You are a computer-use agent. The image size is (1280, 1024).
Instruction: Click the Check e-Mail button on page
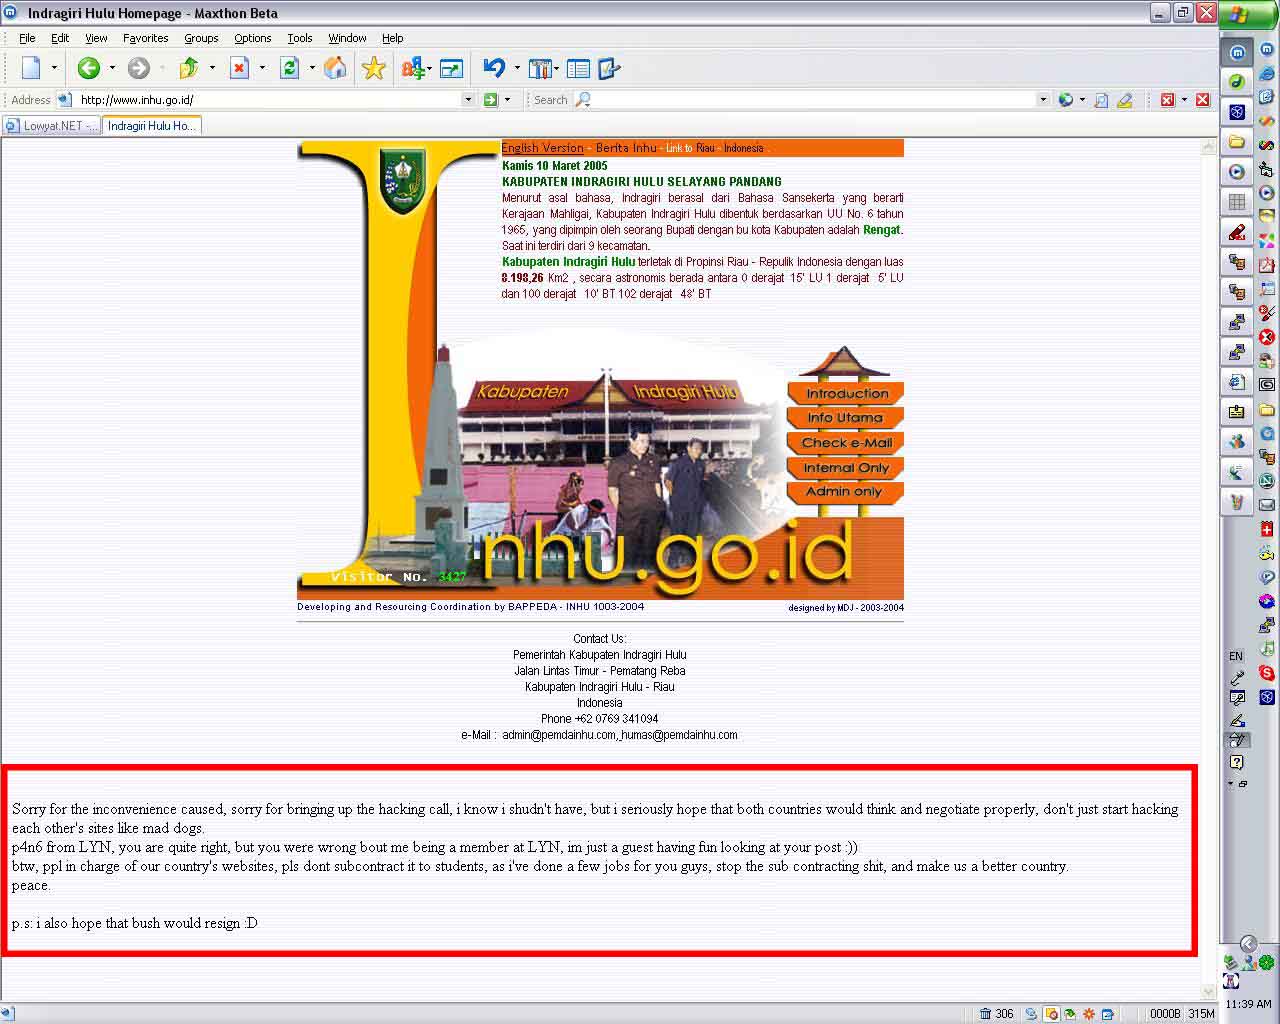tap(846, 443)
